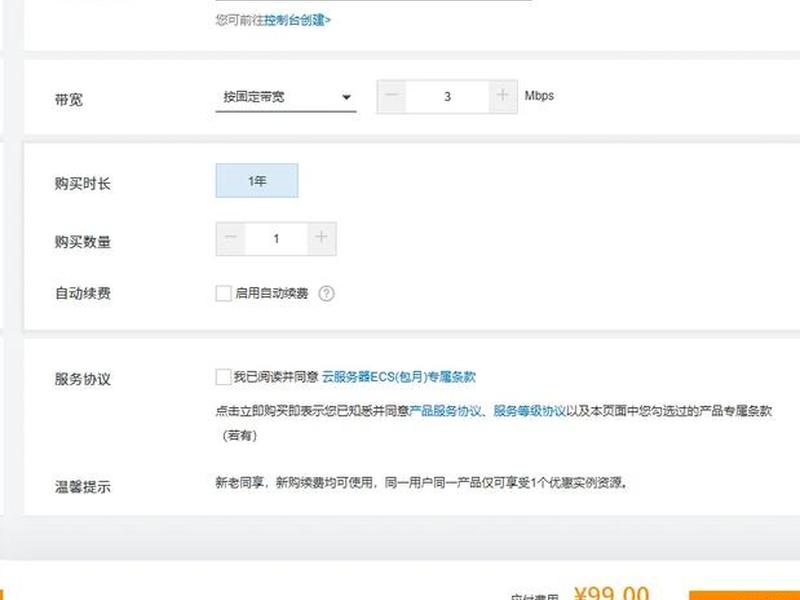800x600 pixels.
Task: Decrease bandwidth Mbps with minus button
Action: tap(392, 96)
